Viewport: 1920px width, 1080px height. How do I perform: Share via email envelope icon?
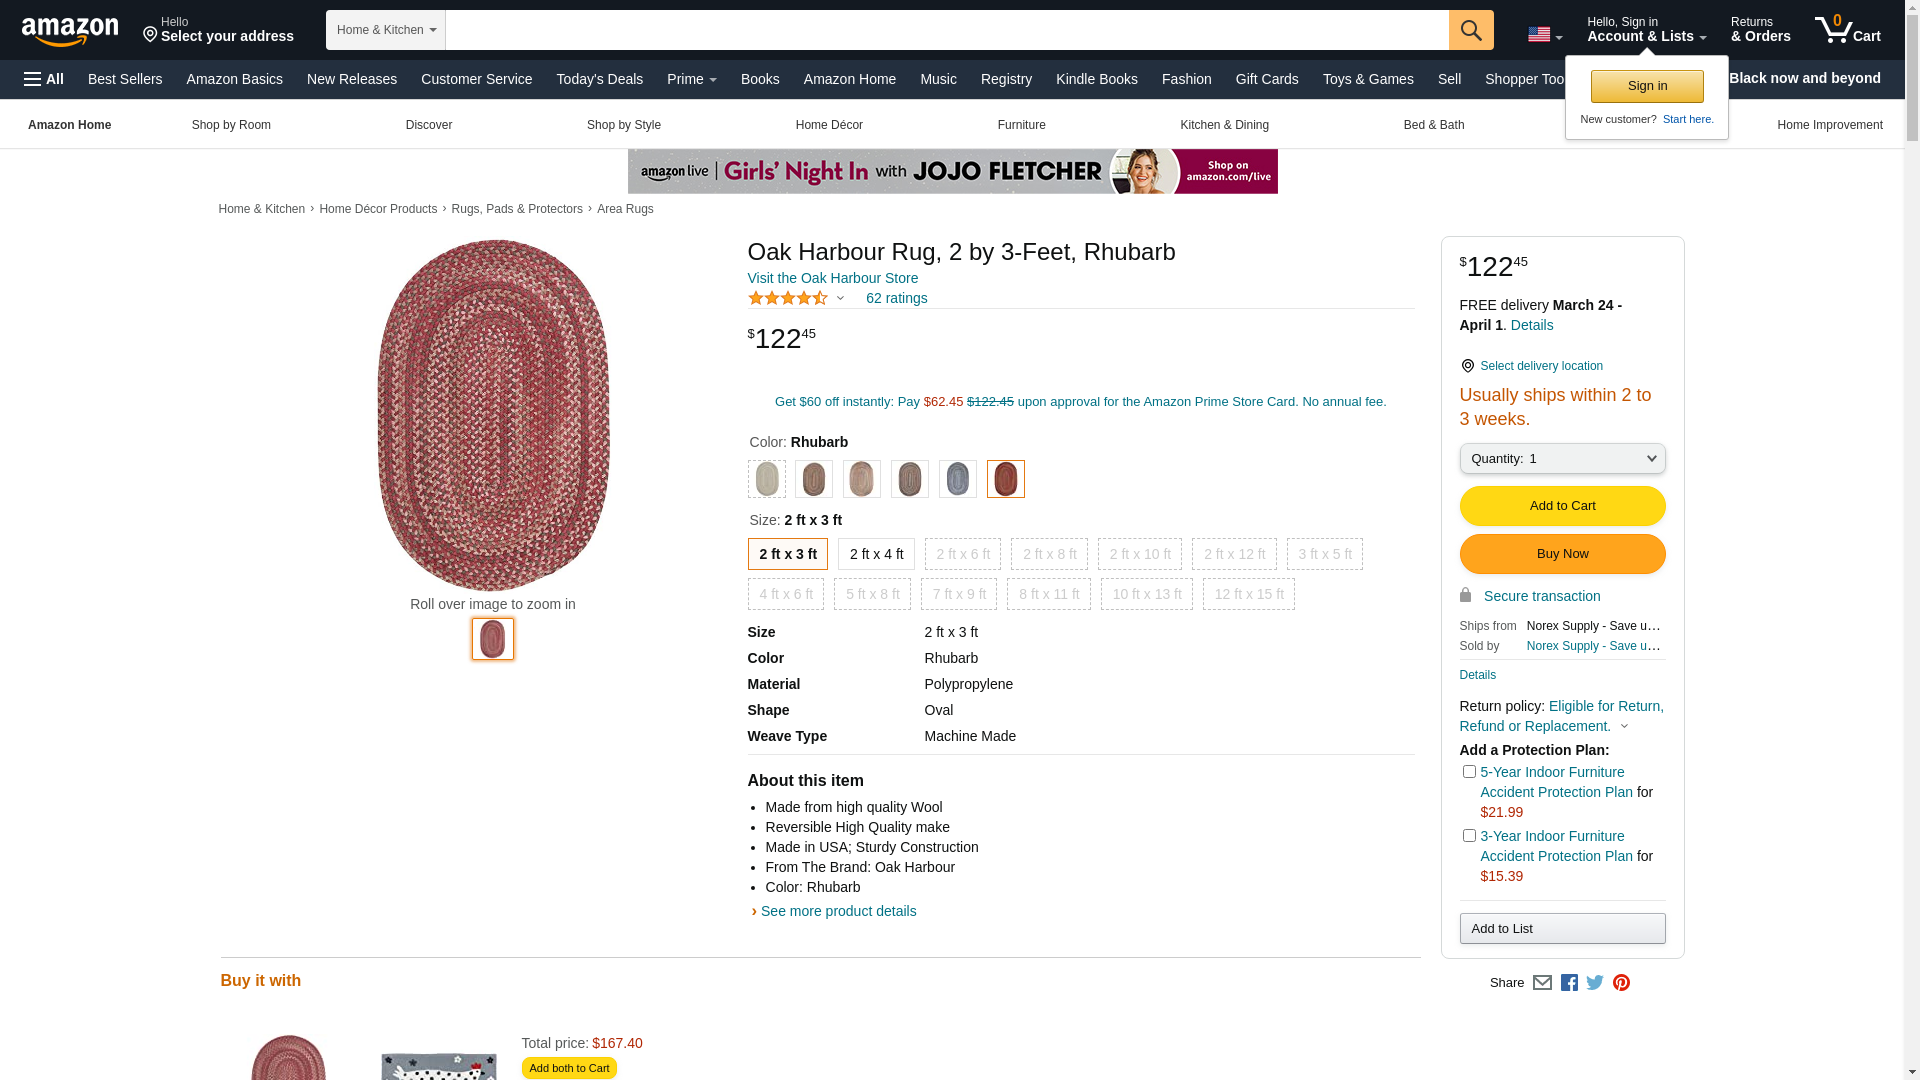pos(1542,983)
